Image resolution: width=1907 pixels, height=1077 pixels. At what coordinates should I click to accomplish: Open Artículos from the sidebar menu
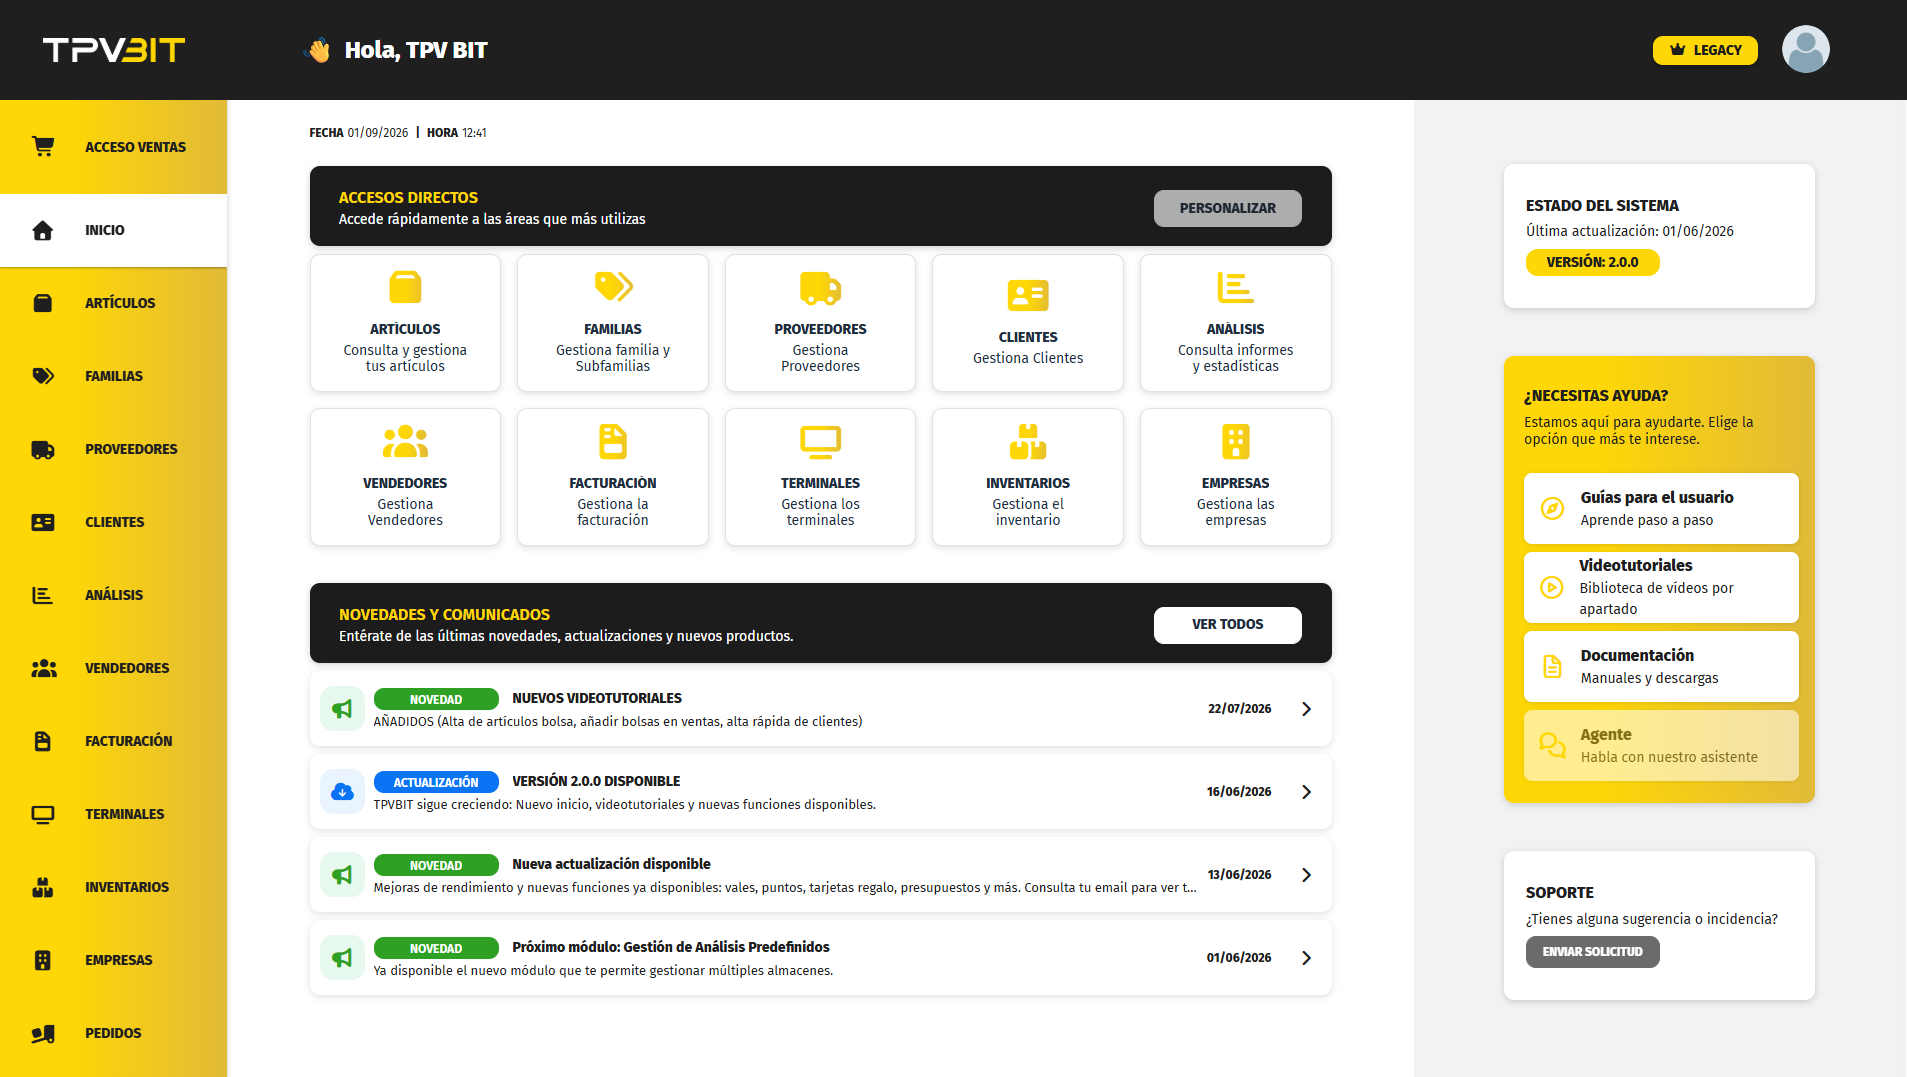point(114,303)
